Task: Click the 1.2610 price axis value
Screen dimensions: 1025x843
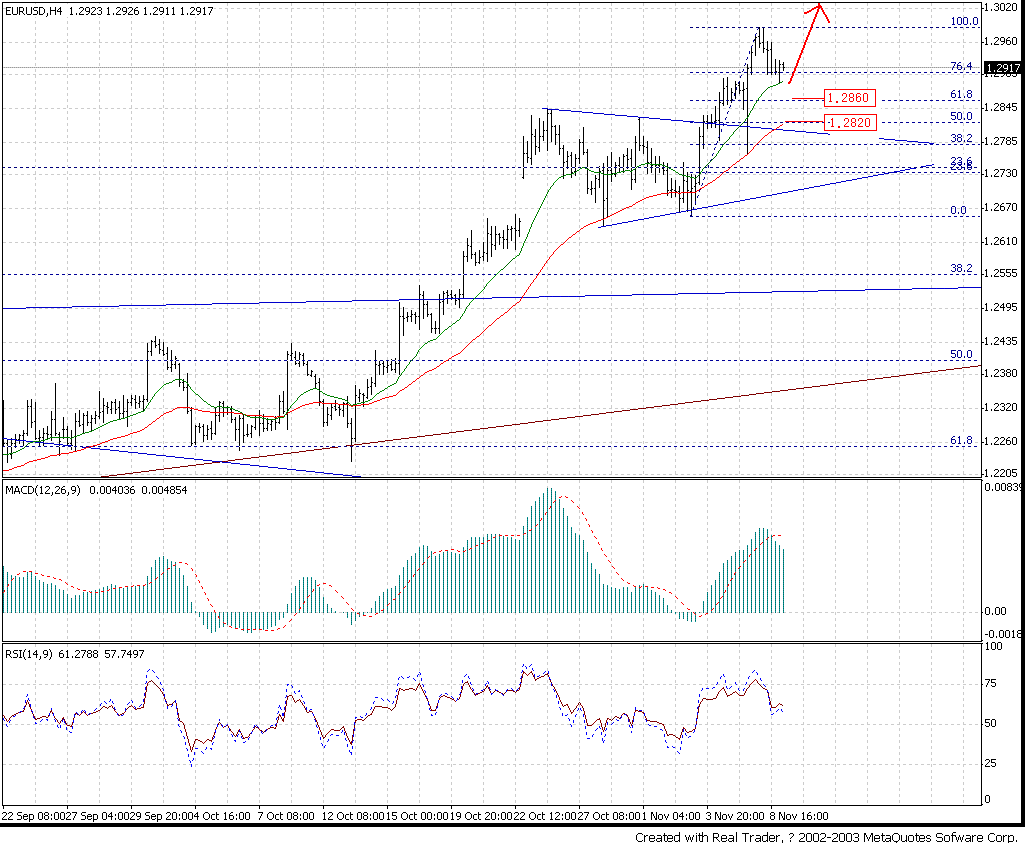Action: 1002,241
